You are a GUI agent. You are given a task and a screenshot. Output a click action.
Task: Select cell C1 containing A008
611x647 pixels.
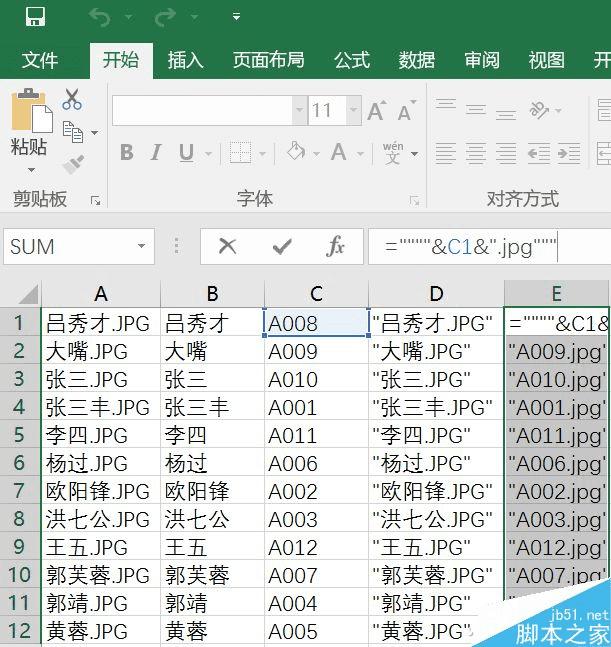(316, 323)
